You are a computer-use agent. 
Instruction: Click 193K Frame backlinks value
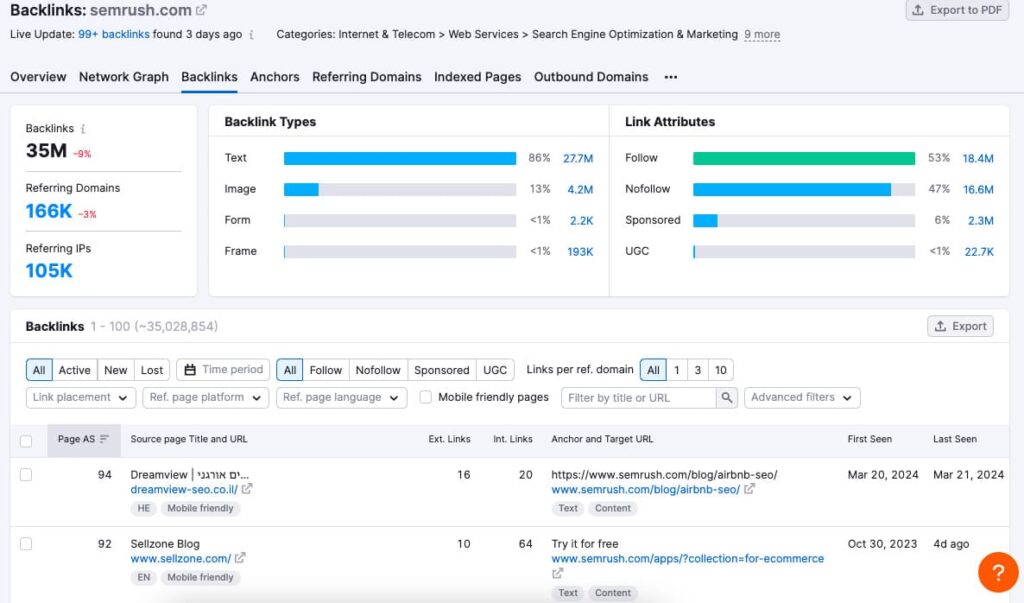(580, 252)
